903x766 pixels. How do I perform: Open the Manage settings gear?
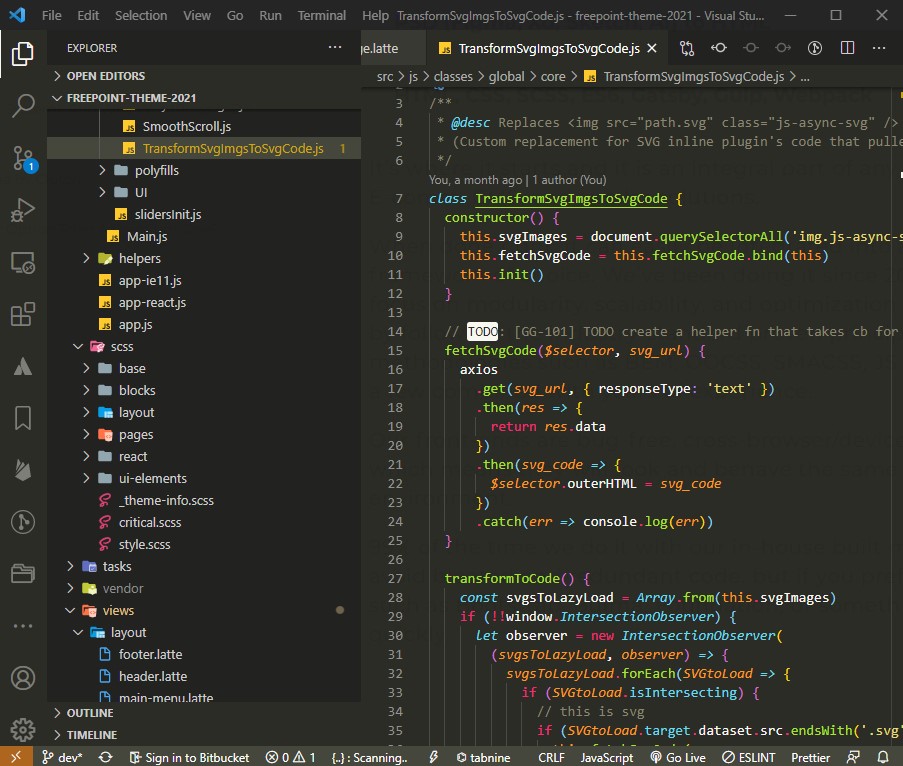(23, 729)
